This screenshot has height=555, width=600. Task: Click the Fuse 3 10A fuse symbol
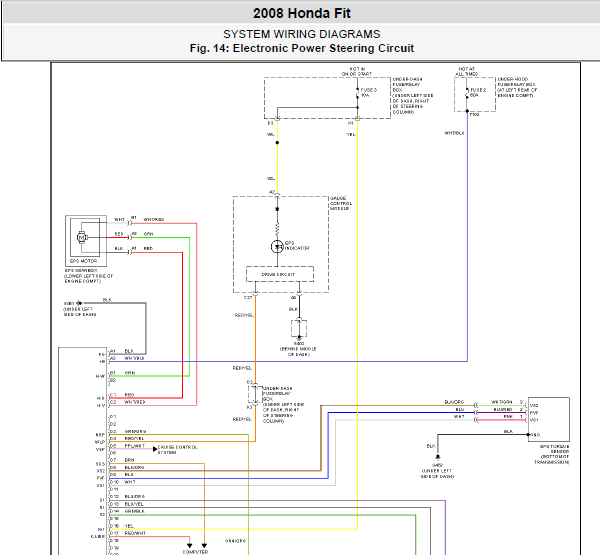357,92
